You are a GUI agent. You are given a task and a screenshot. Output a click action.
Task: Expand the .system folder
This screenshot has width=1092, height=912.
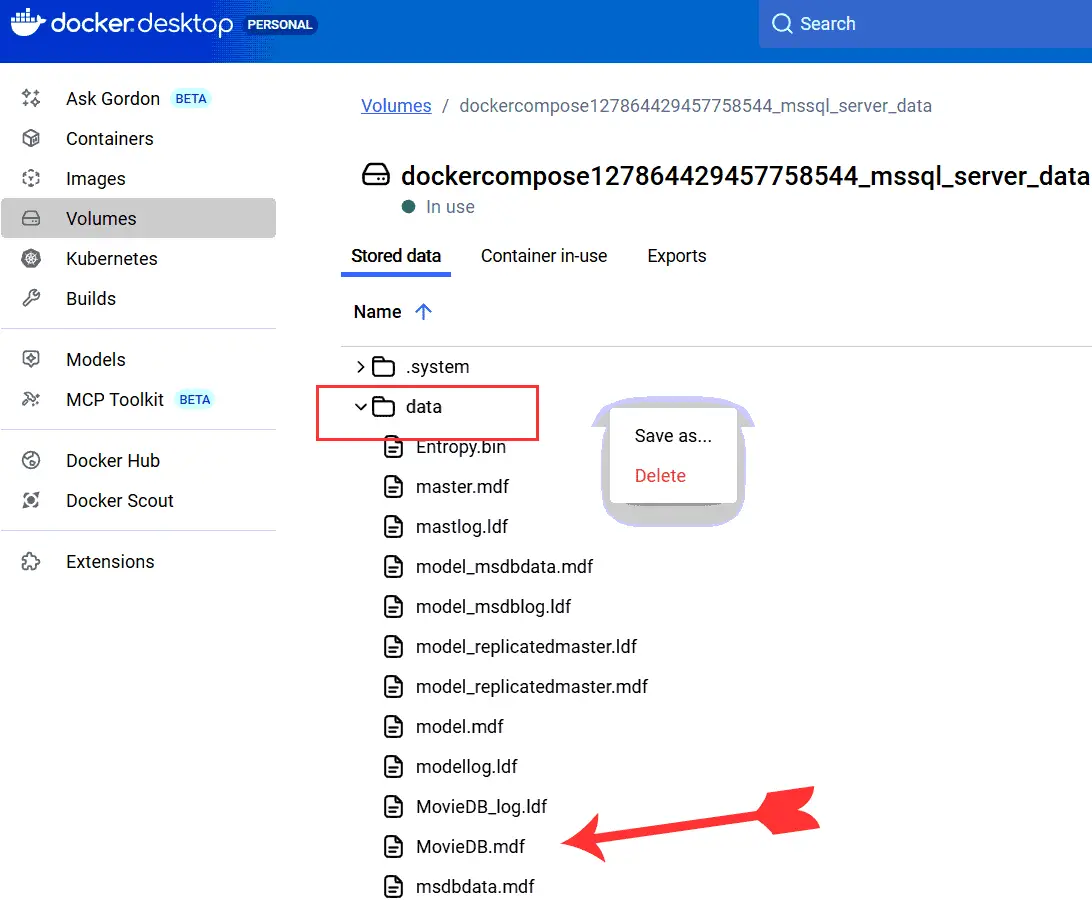click(360, 366)
